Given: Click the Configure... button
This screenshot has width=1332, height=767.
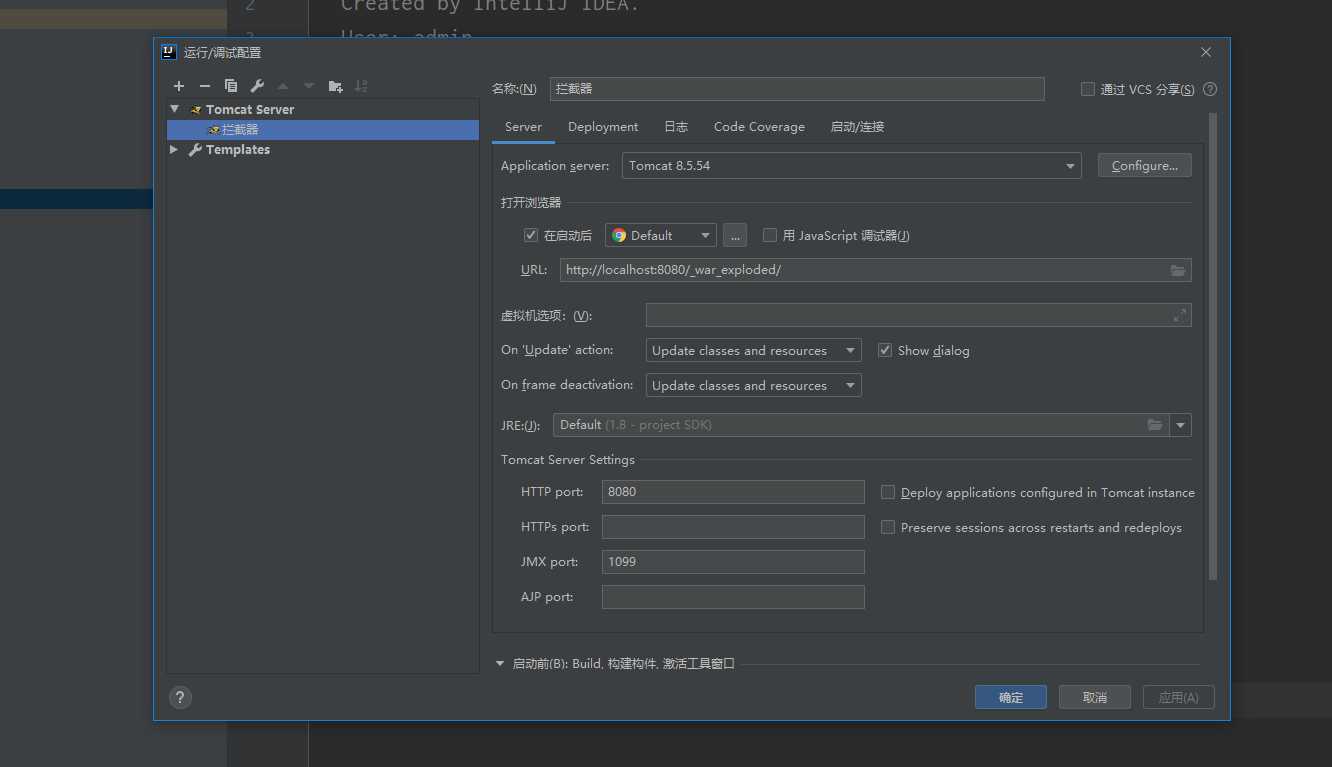Looking at the screenshot, I should [x=1145, y=166].
